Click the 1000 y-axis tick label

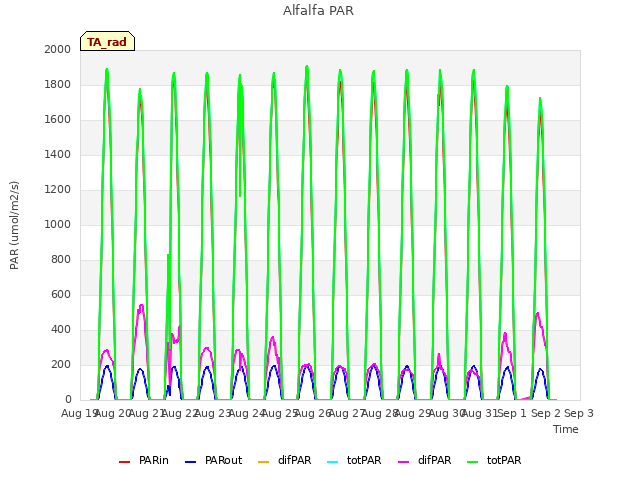[58, 224]
